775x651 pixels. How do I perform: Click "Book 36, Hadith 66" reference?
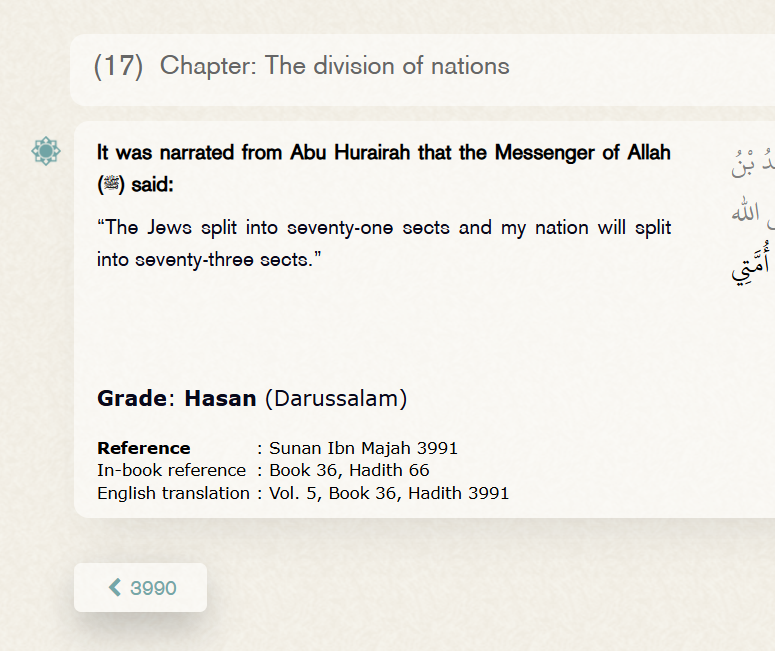[349, 470]
